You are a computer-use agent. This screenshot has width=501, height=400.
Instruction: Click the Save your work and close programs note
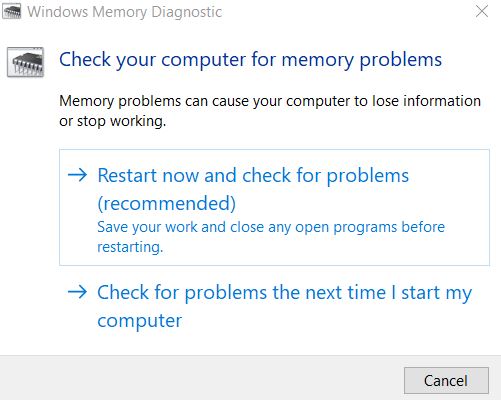(x=271, y=237)
